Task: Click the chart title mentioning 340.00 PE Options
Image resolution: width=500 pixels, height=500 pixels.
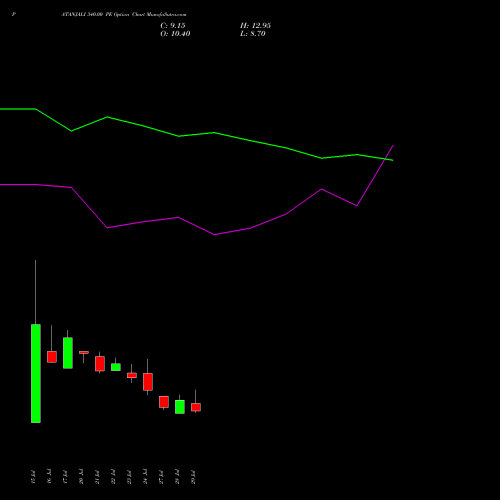Action: click(x=124, y=14)
